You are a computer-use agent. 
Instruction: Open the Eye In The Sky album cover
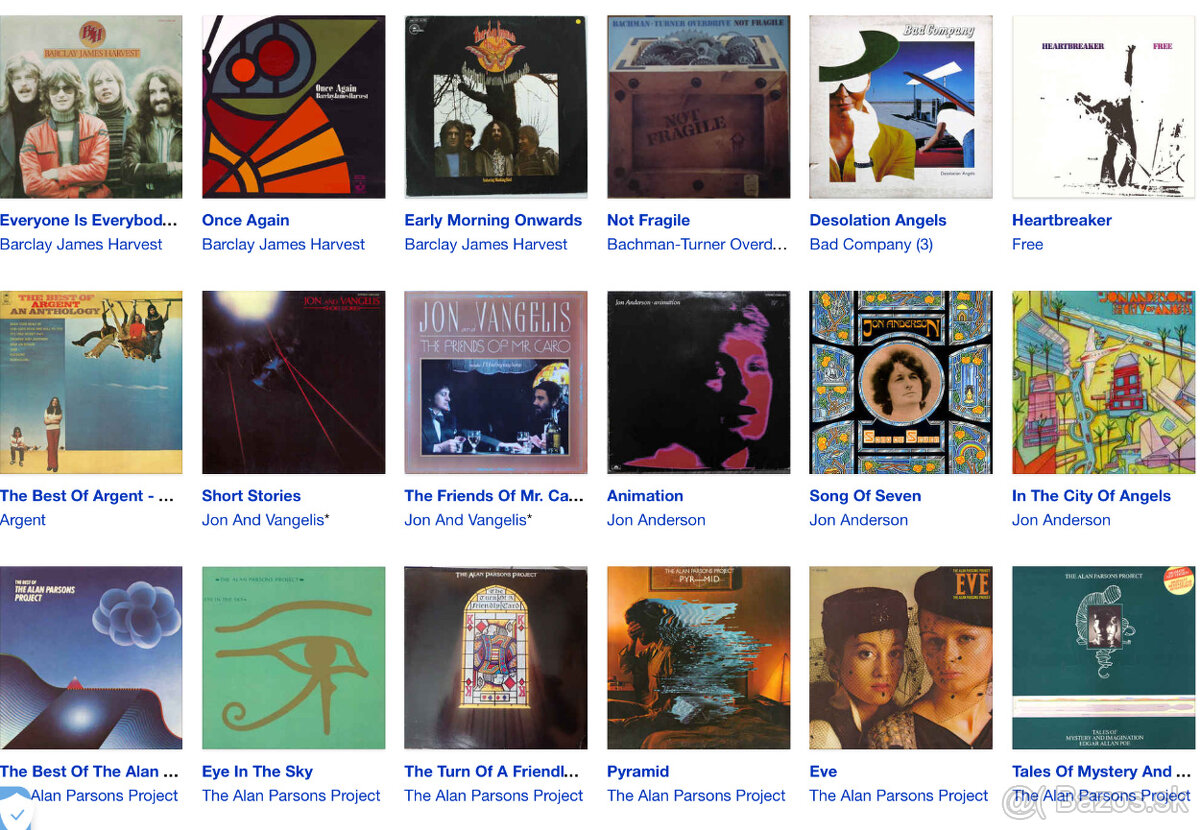(294, 658)
